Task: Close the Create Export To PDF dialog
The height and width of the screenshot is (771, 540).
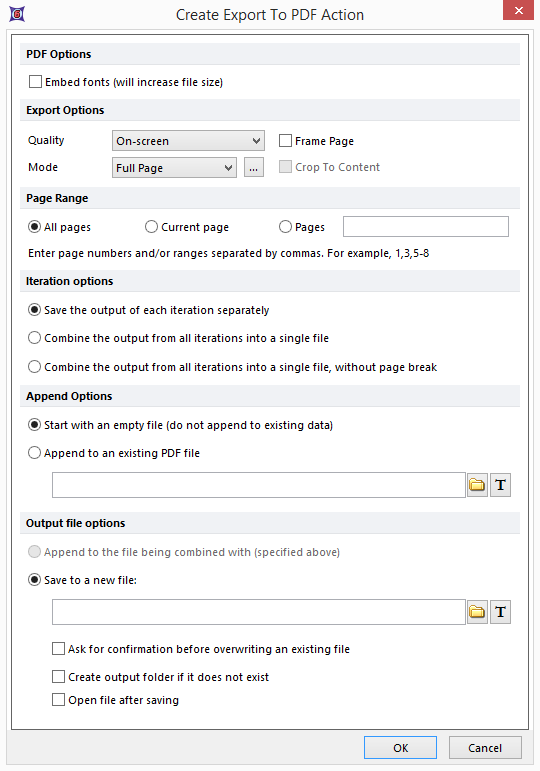Action: point(518,10)
